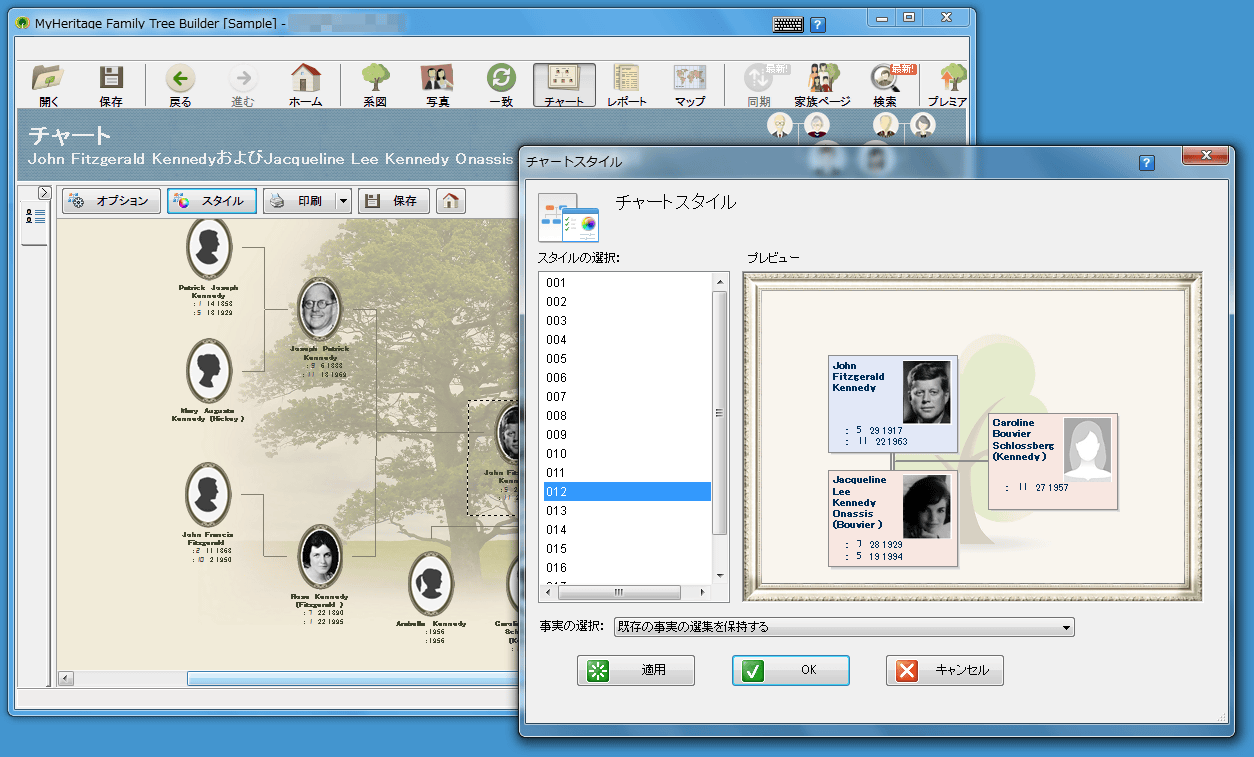Screen dimensions: 1254x757
Task: Select style 009 in the list
Action: [x=626, y=435]
